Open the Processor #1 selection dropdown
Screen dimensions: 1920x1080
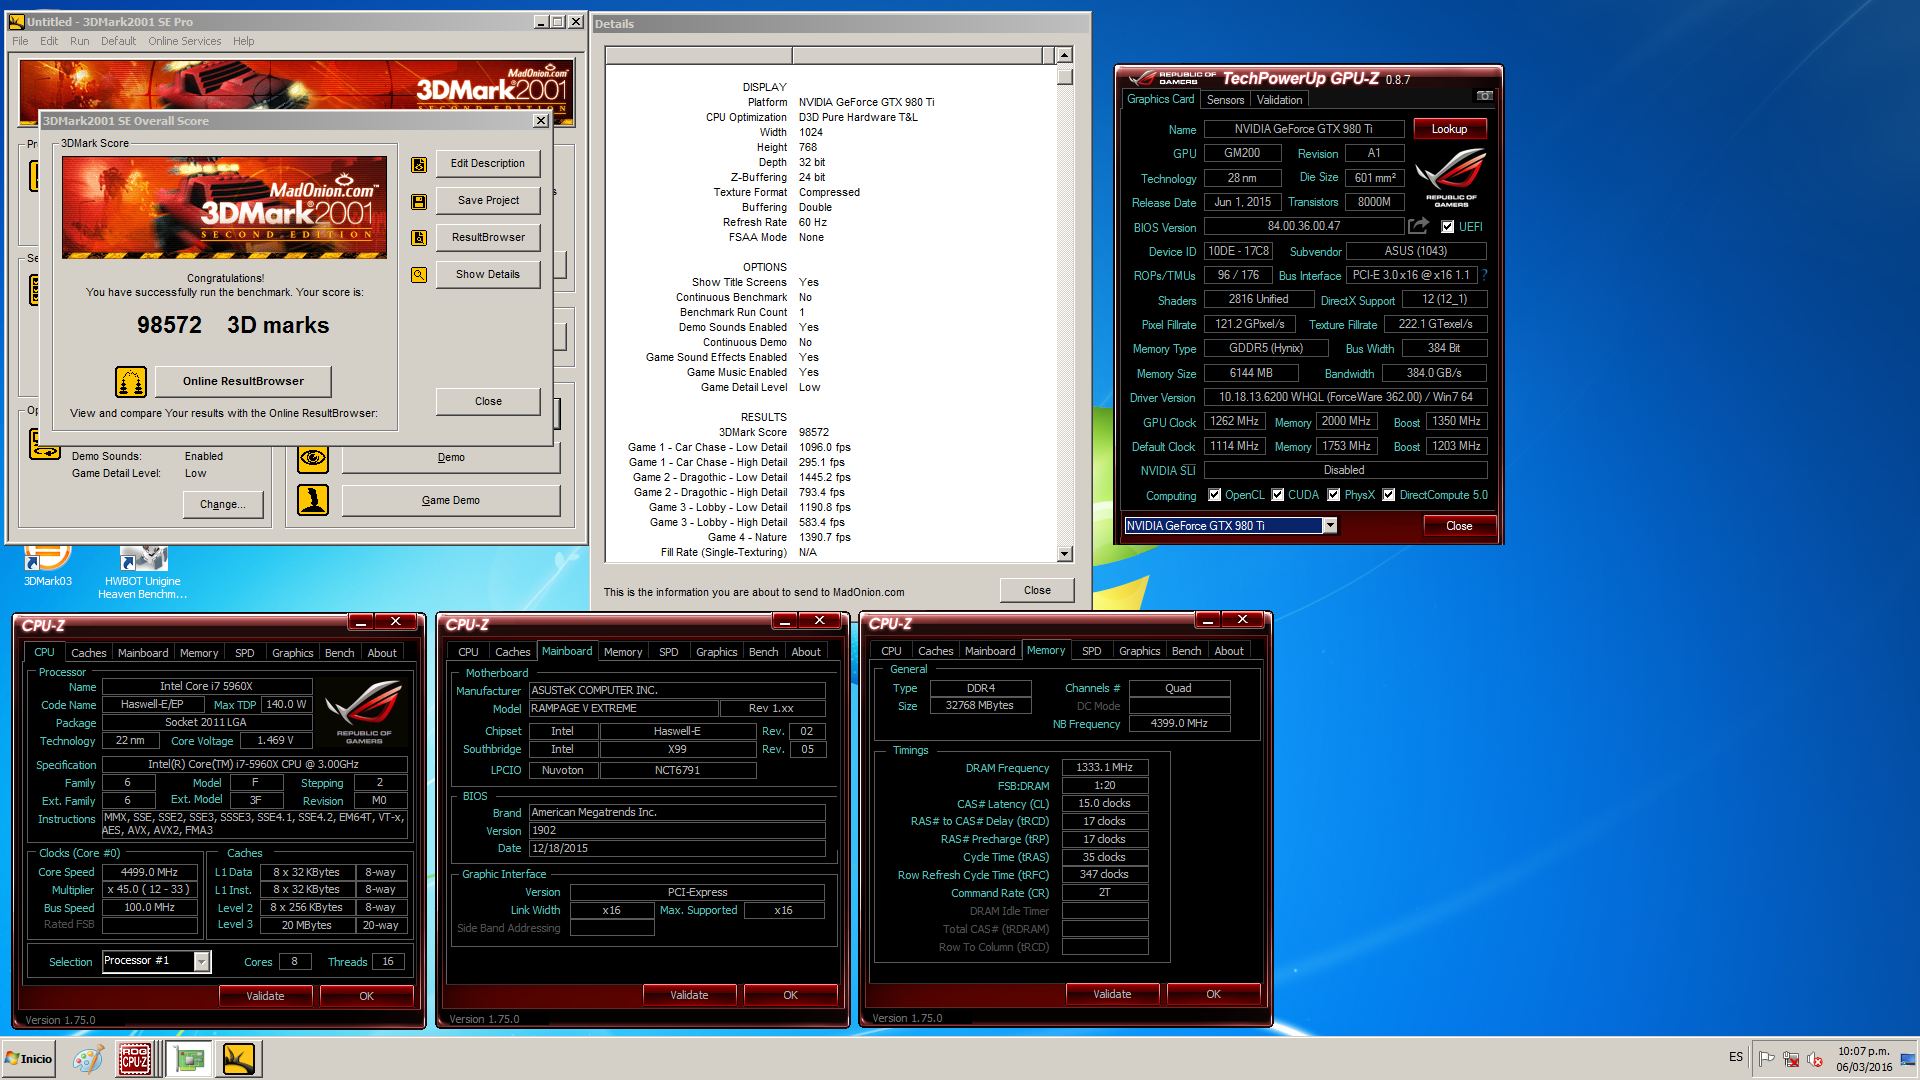202,961
